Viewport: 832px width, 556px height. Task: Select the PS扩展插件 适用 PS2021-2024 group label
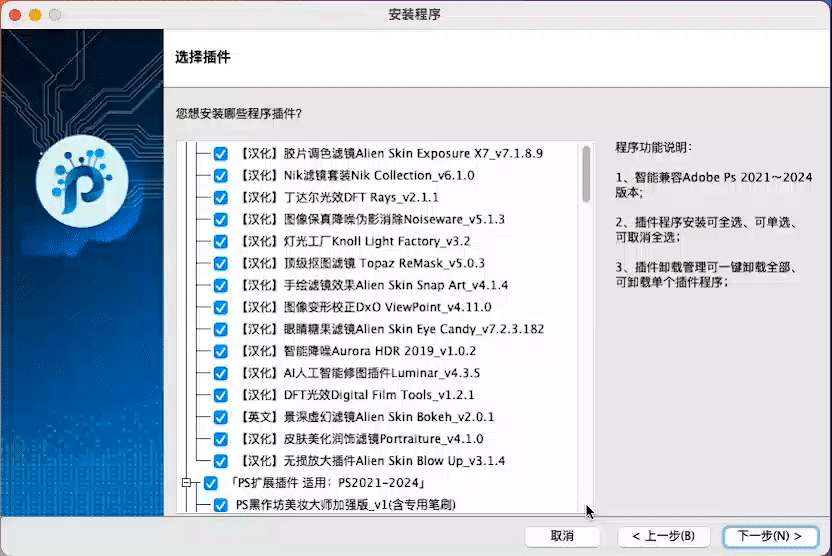tap(328, 483)
